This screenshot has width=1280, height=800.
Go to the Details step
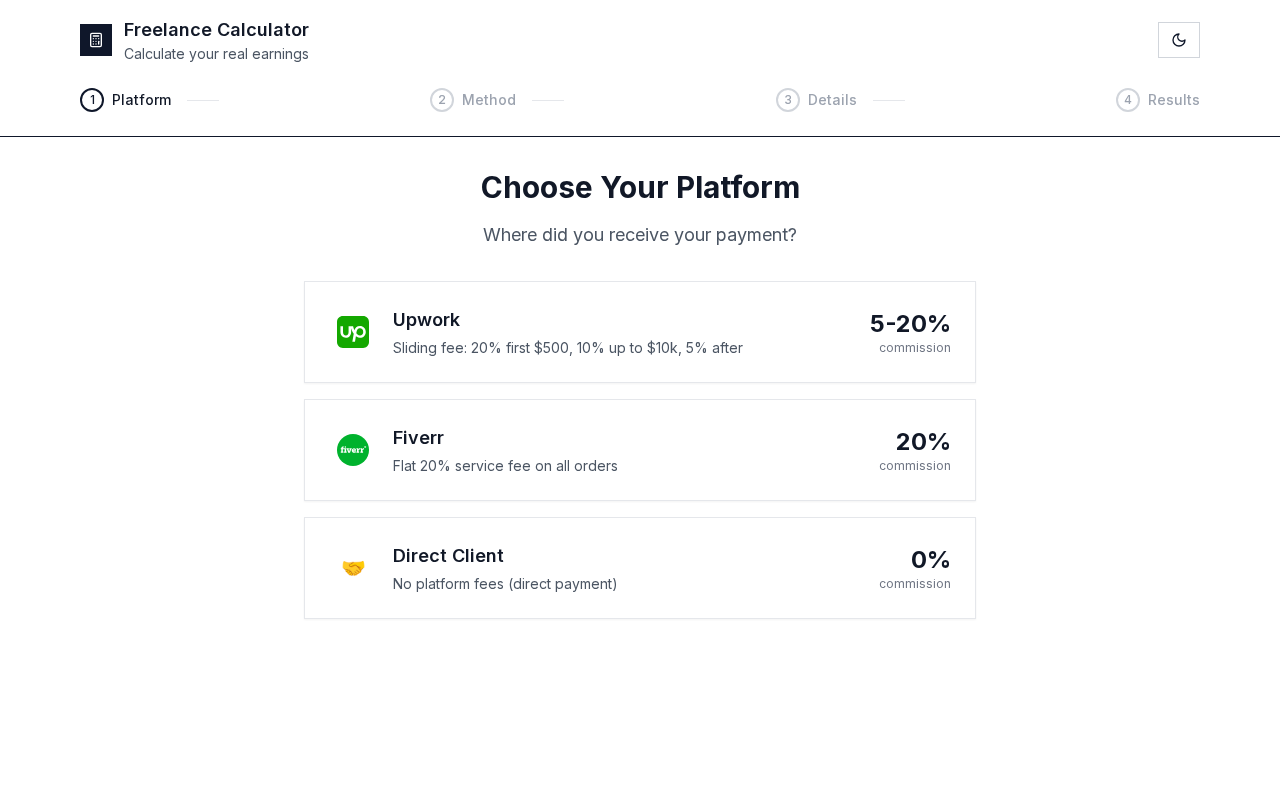point(832,100)
